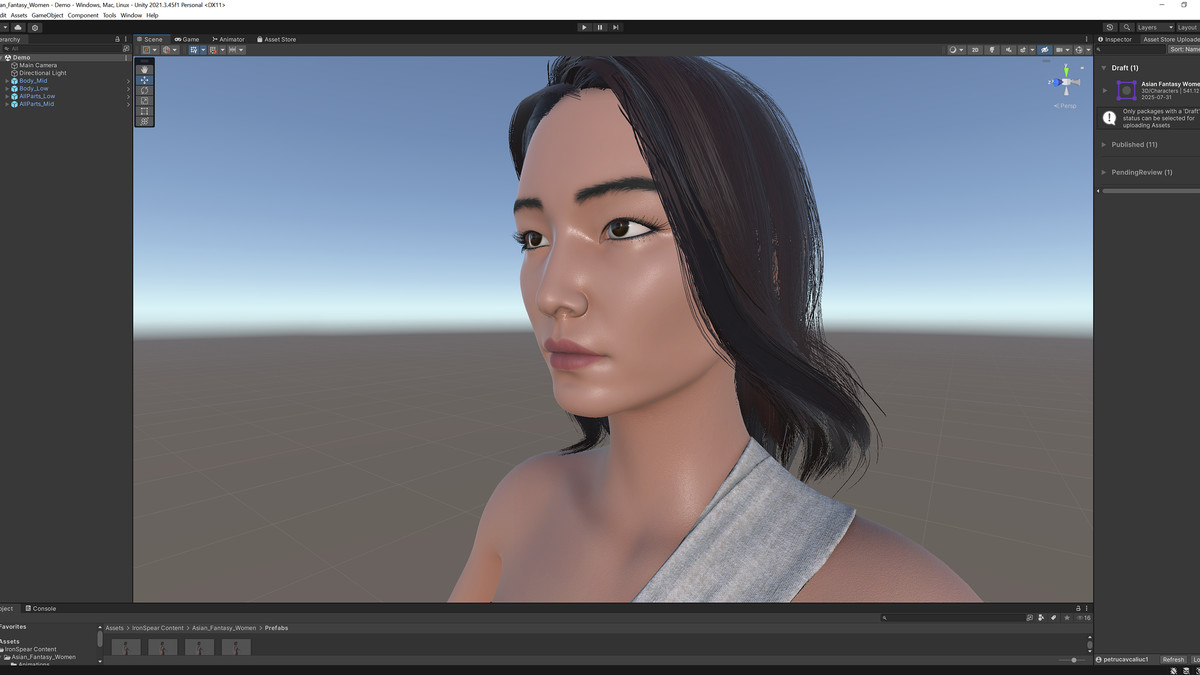Viewport: 1200px width, 675px height.
Task: Open the Tools menu
Action: tap(110, 15)
